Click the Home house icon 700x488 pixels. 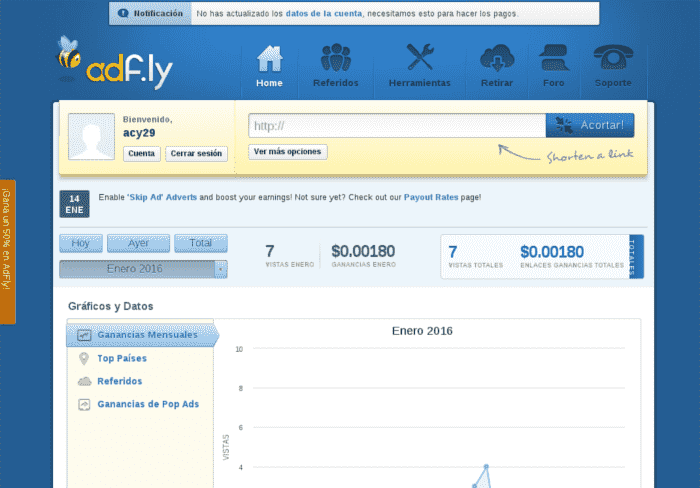(x=270, y=58)
